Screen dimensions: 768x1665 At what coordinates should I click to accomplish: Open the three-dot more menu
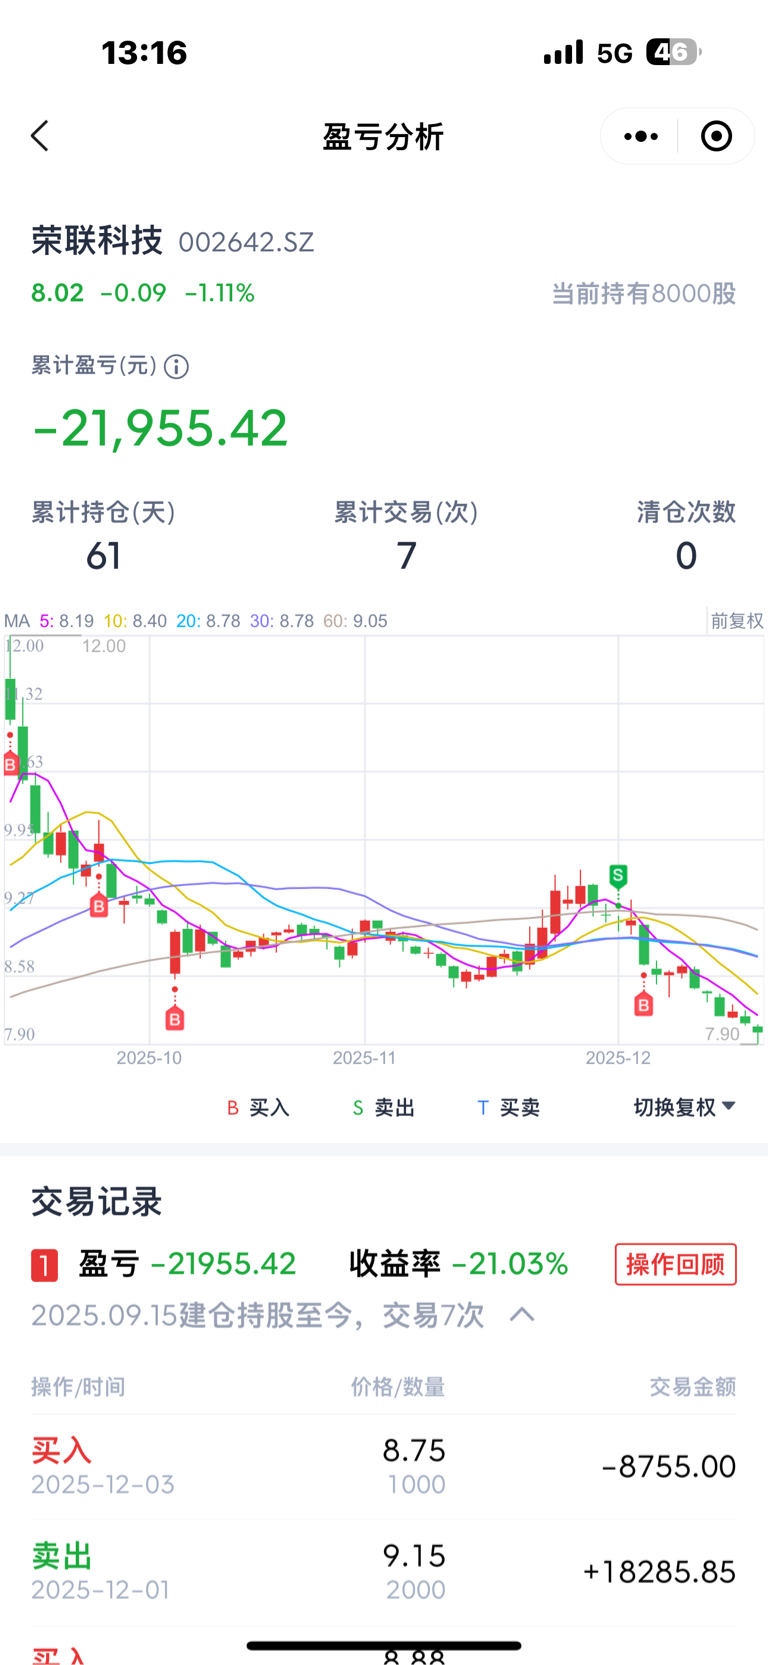click(x=641, y=136)
